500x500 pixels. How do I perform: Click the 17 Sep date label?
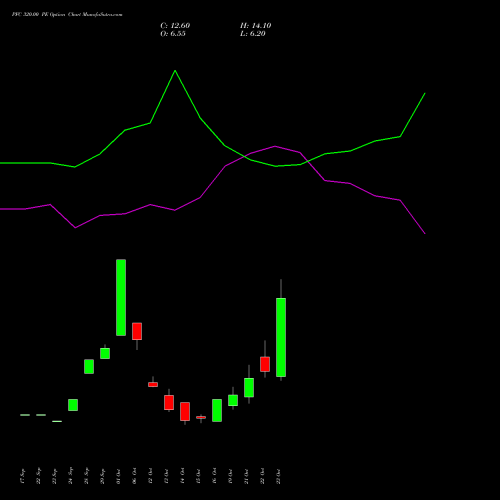(22, 476)
